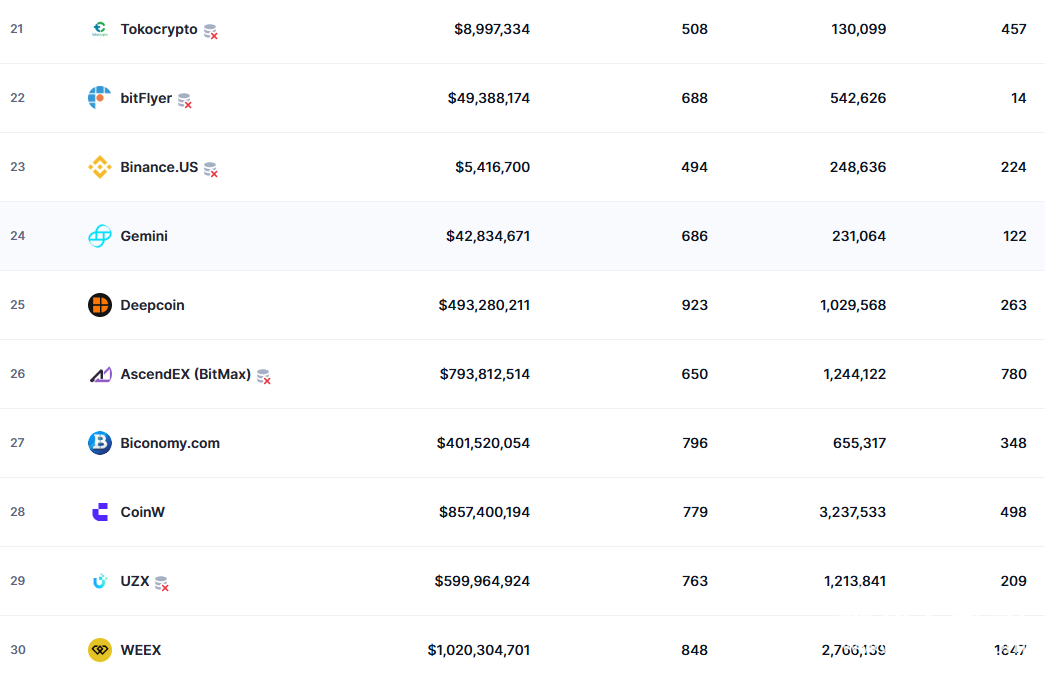Viewport: 1045px width, 674px height.
Task: Click the no-reserves icon beside AscendEX (BitMax)
Action: [263, 376]
